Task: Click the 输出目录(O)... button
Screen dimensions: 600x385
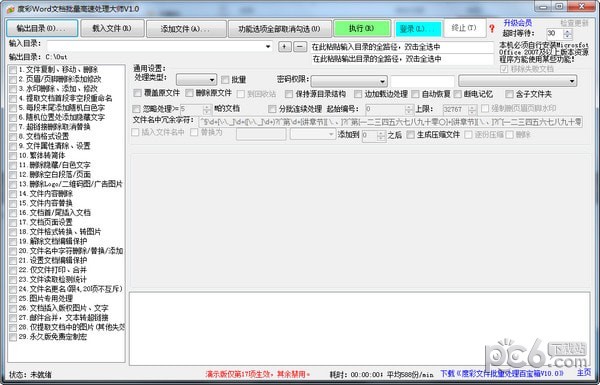Action: pyautogui.click(x=42, y=28)
